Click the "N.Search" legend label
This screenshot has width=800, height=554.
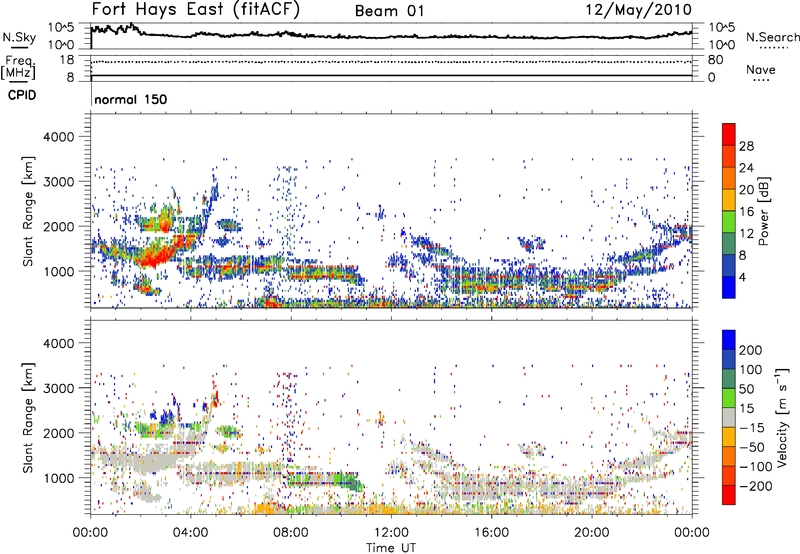[x=772, y=37]
